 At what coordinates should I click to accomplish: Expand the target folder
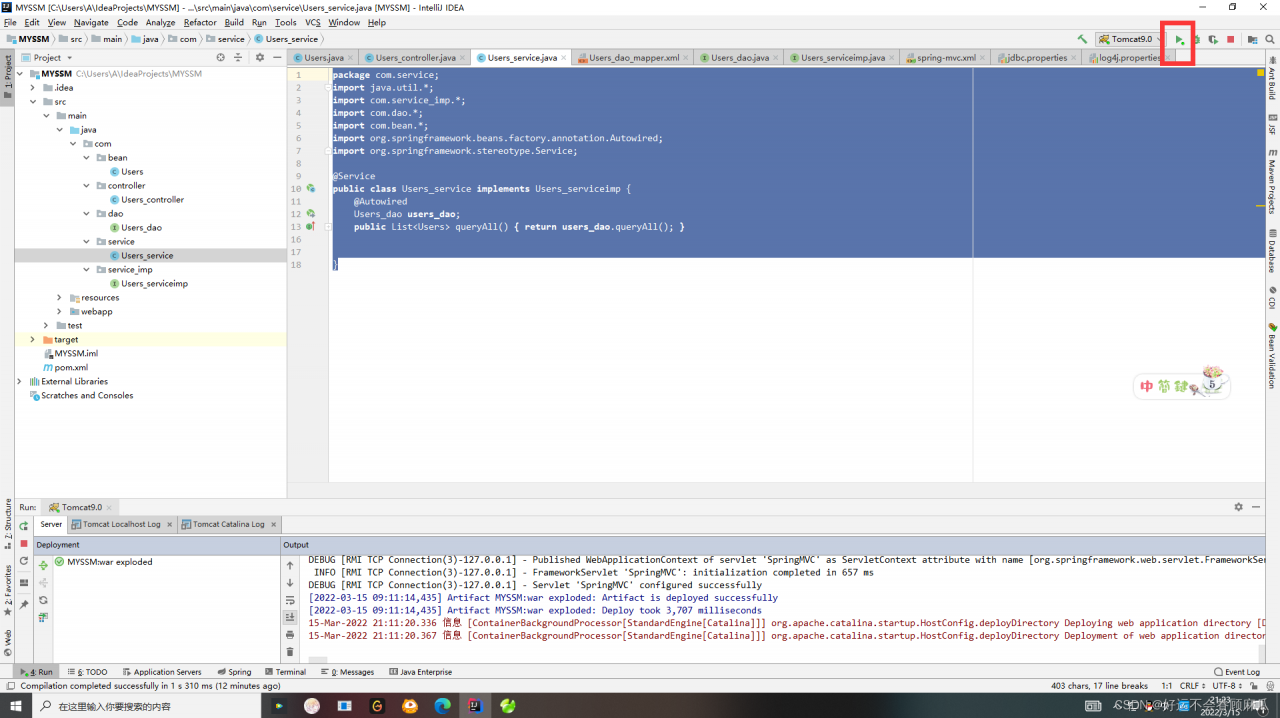click(33, 340)
